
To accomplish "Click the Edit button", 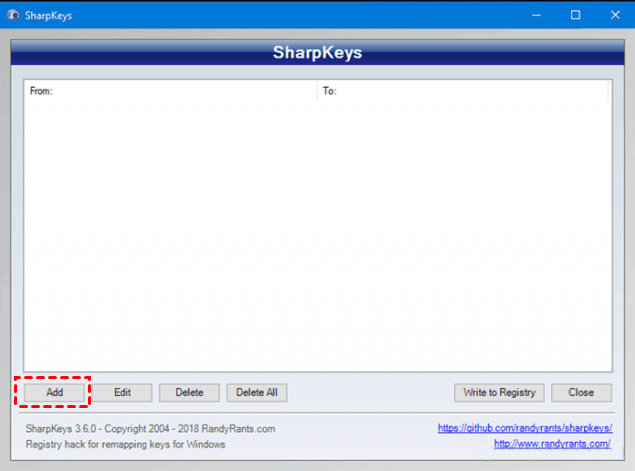I will (x=122, y=392).
